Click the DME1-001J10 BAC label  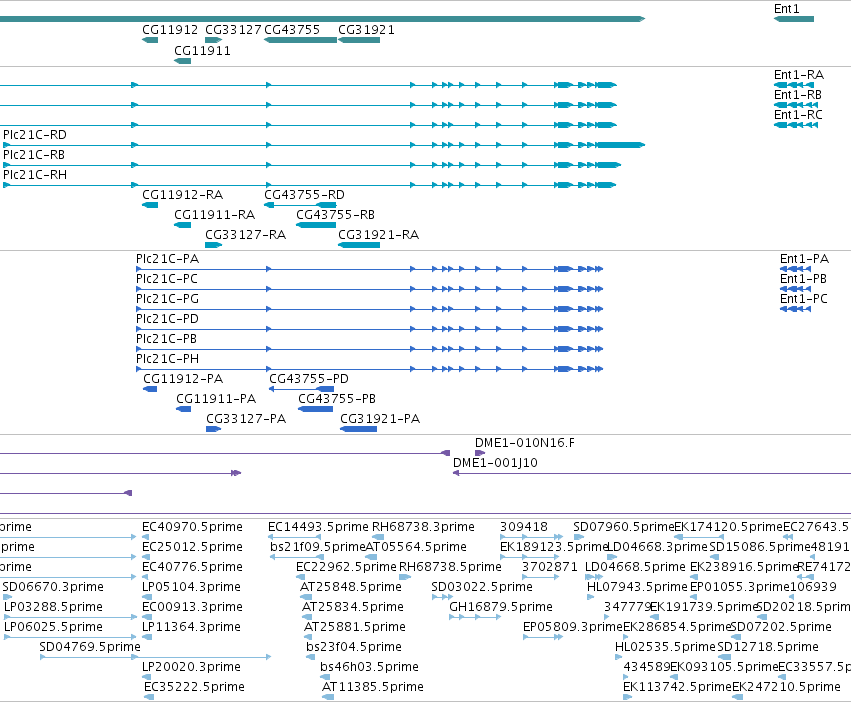496,463
